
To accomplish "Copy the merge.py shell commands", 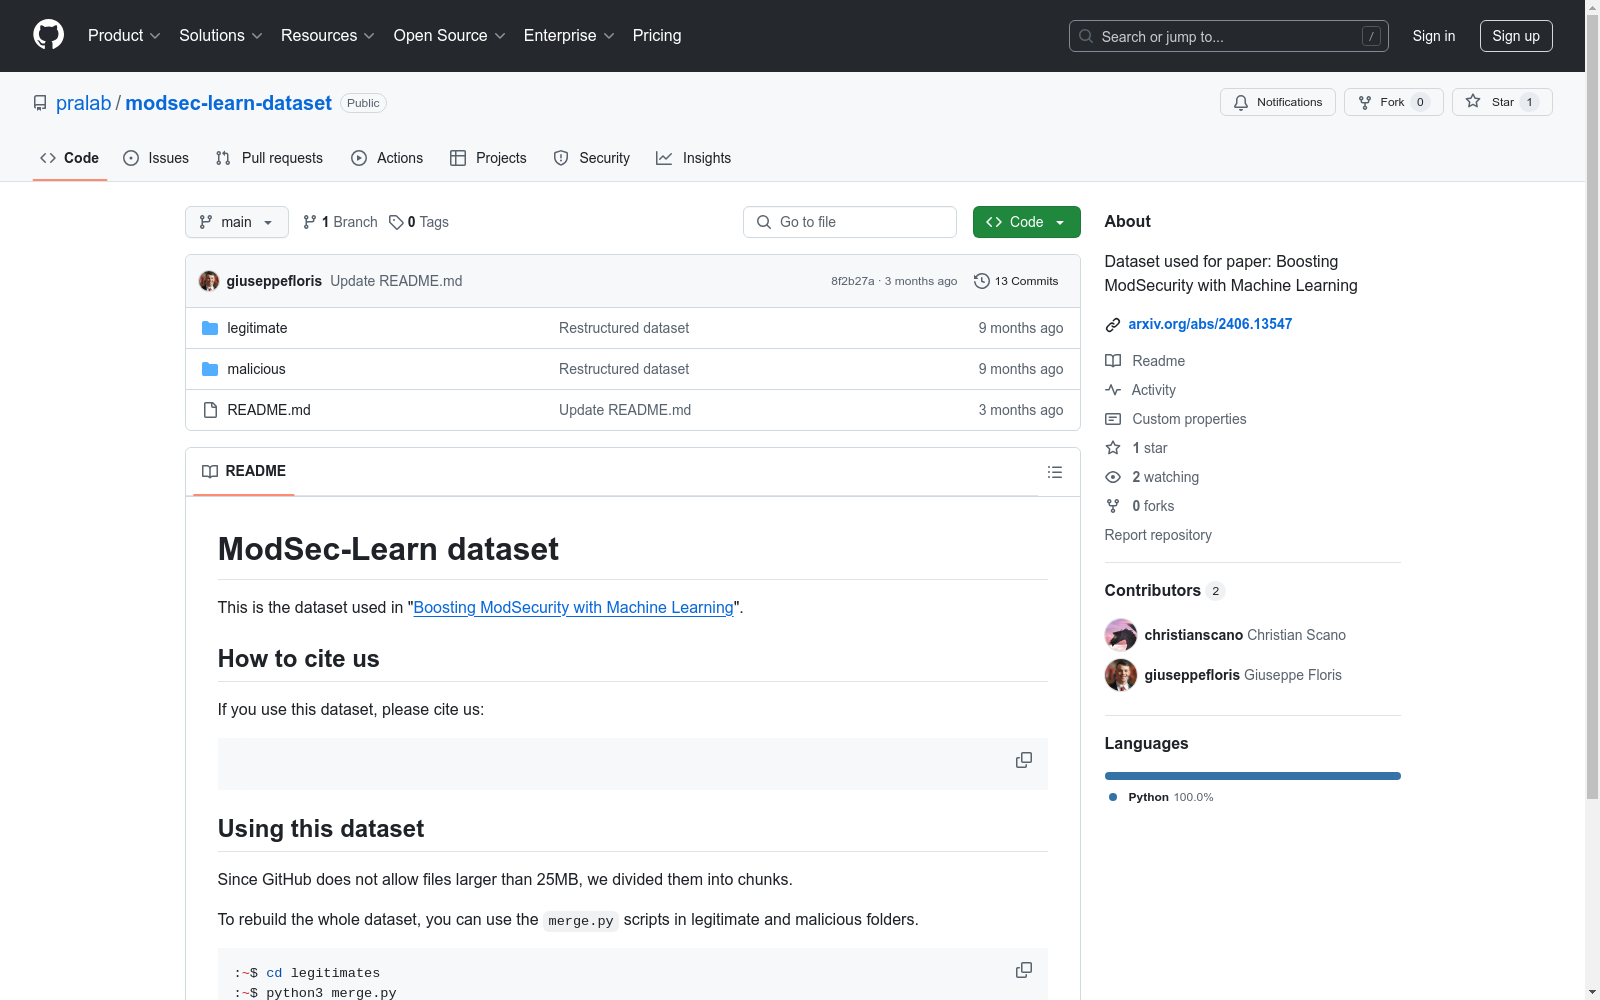I will [1024, 970].
